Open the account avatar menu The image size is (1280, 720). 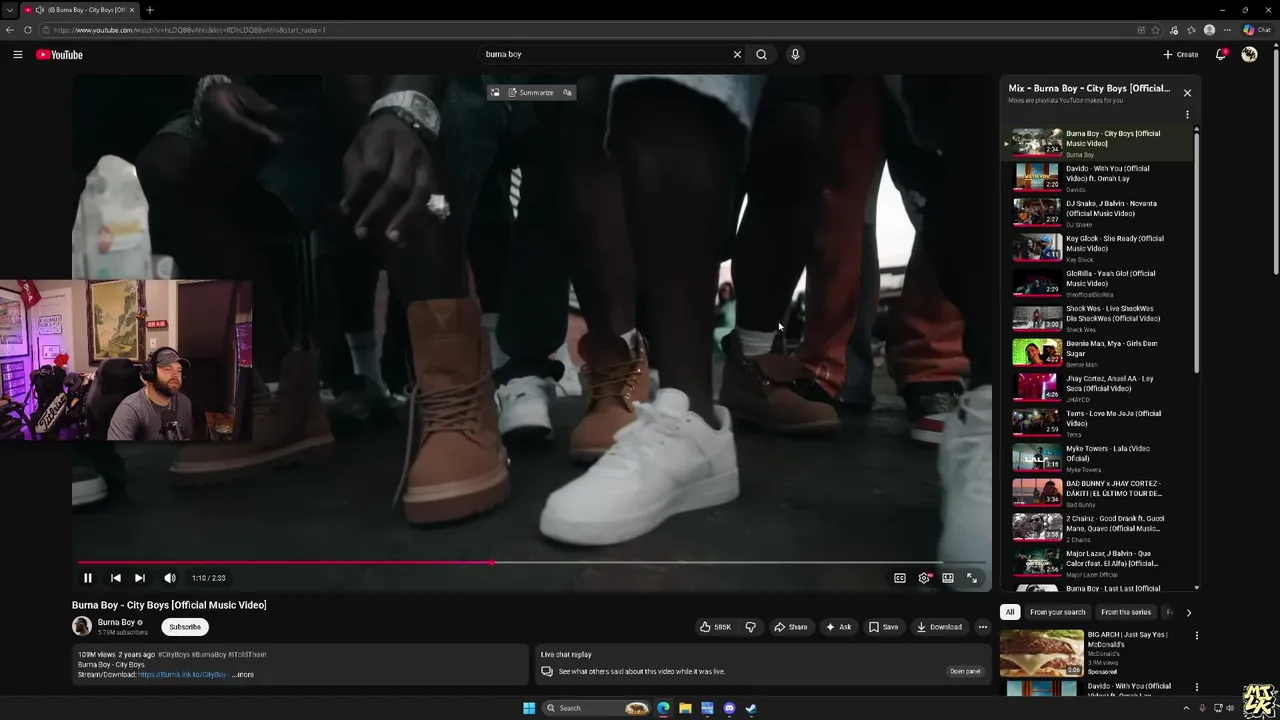pos(1249,54)
